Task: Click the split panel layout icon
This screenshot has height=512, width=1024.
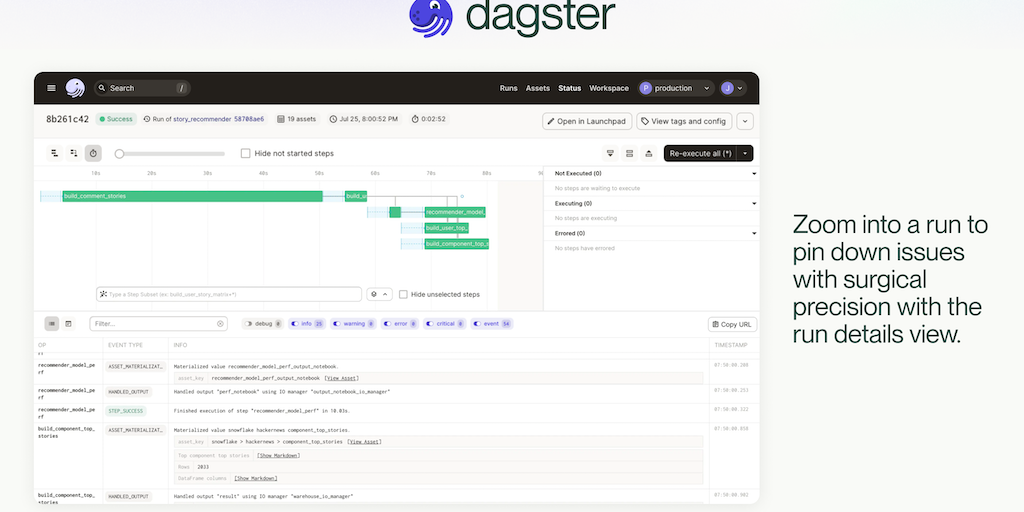Action: (x=630, y=153)
